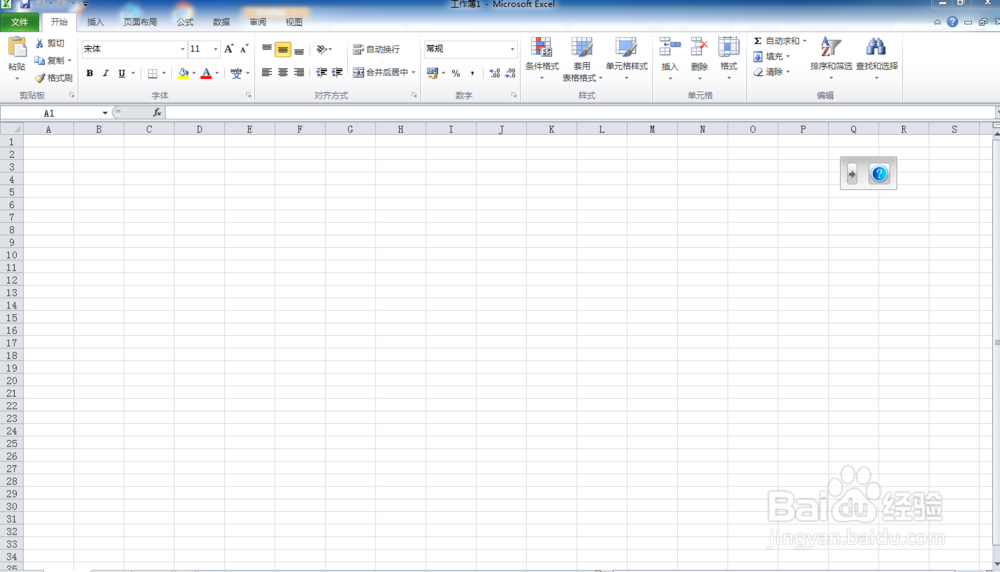Click inside the formula bar
This screenshot has width=1000, height=572.
(x=579, y=113)
